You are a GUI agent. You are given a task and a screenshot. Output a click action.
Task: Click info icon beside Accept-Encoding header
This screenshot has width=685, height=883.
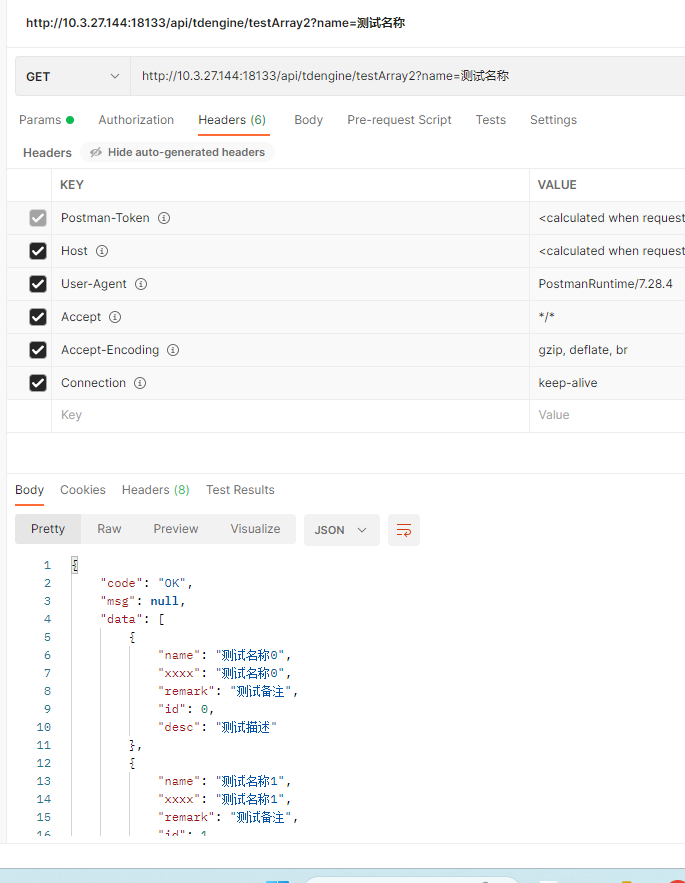tap(173, 350)
